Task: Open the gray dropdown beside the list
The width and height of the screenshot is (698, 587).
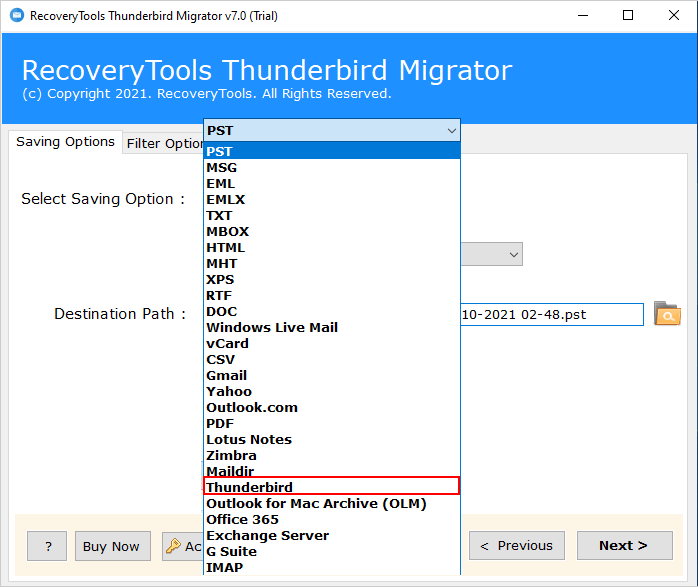Action: coord(491,255)
